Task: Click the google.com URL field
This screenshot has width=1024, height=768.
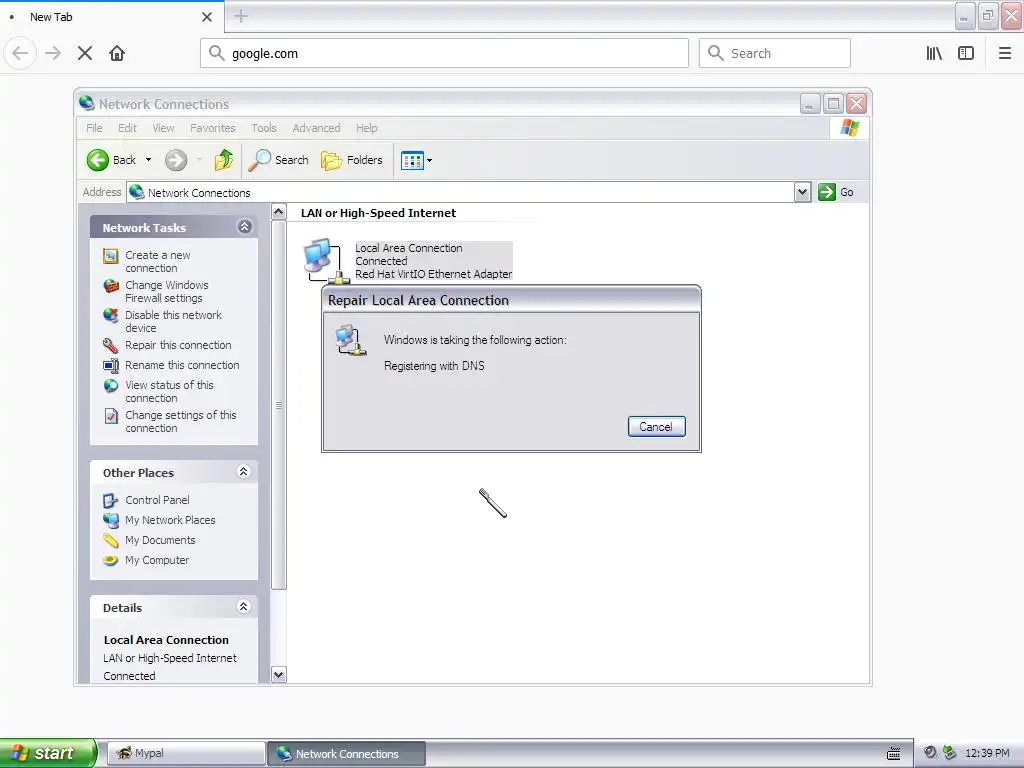Action: pos(444,53)
